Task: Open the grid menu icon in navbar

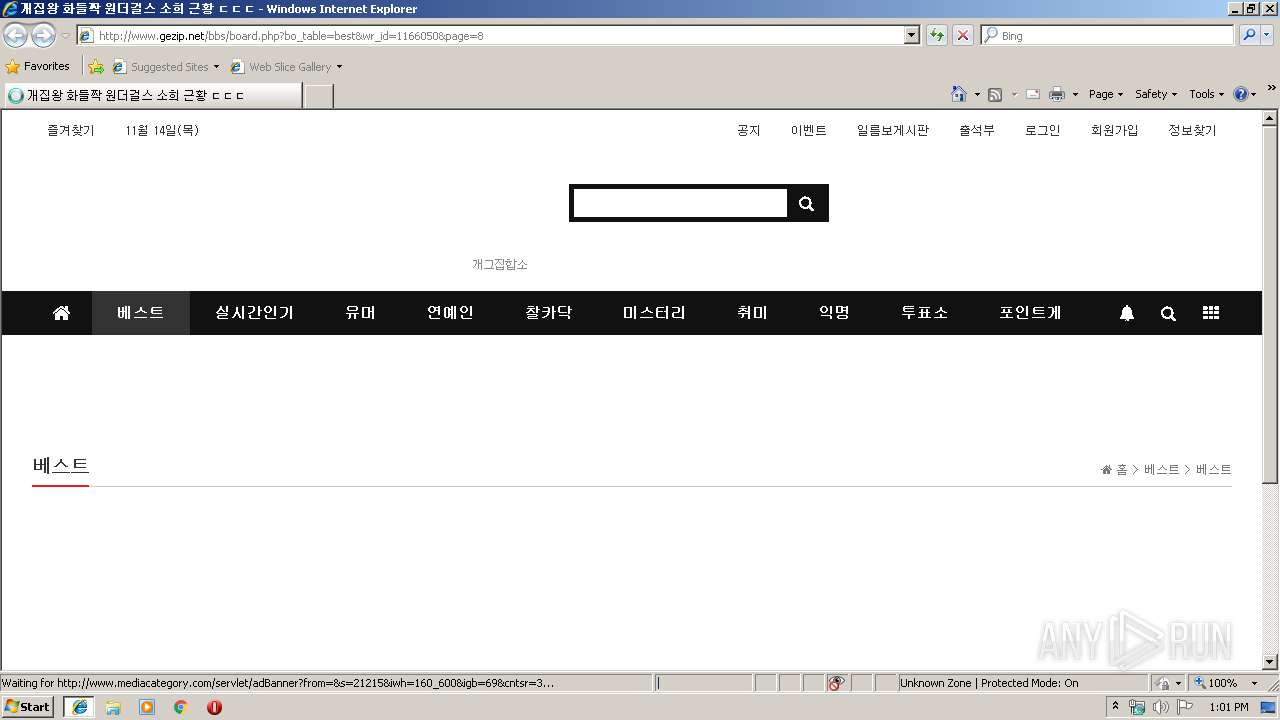Action: [x=1211, y=313]
